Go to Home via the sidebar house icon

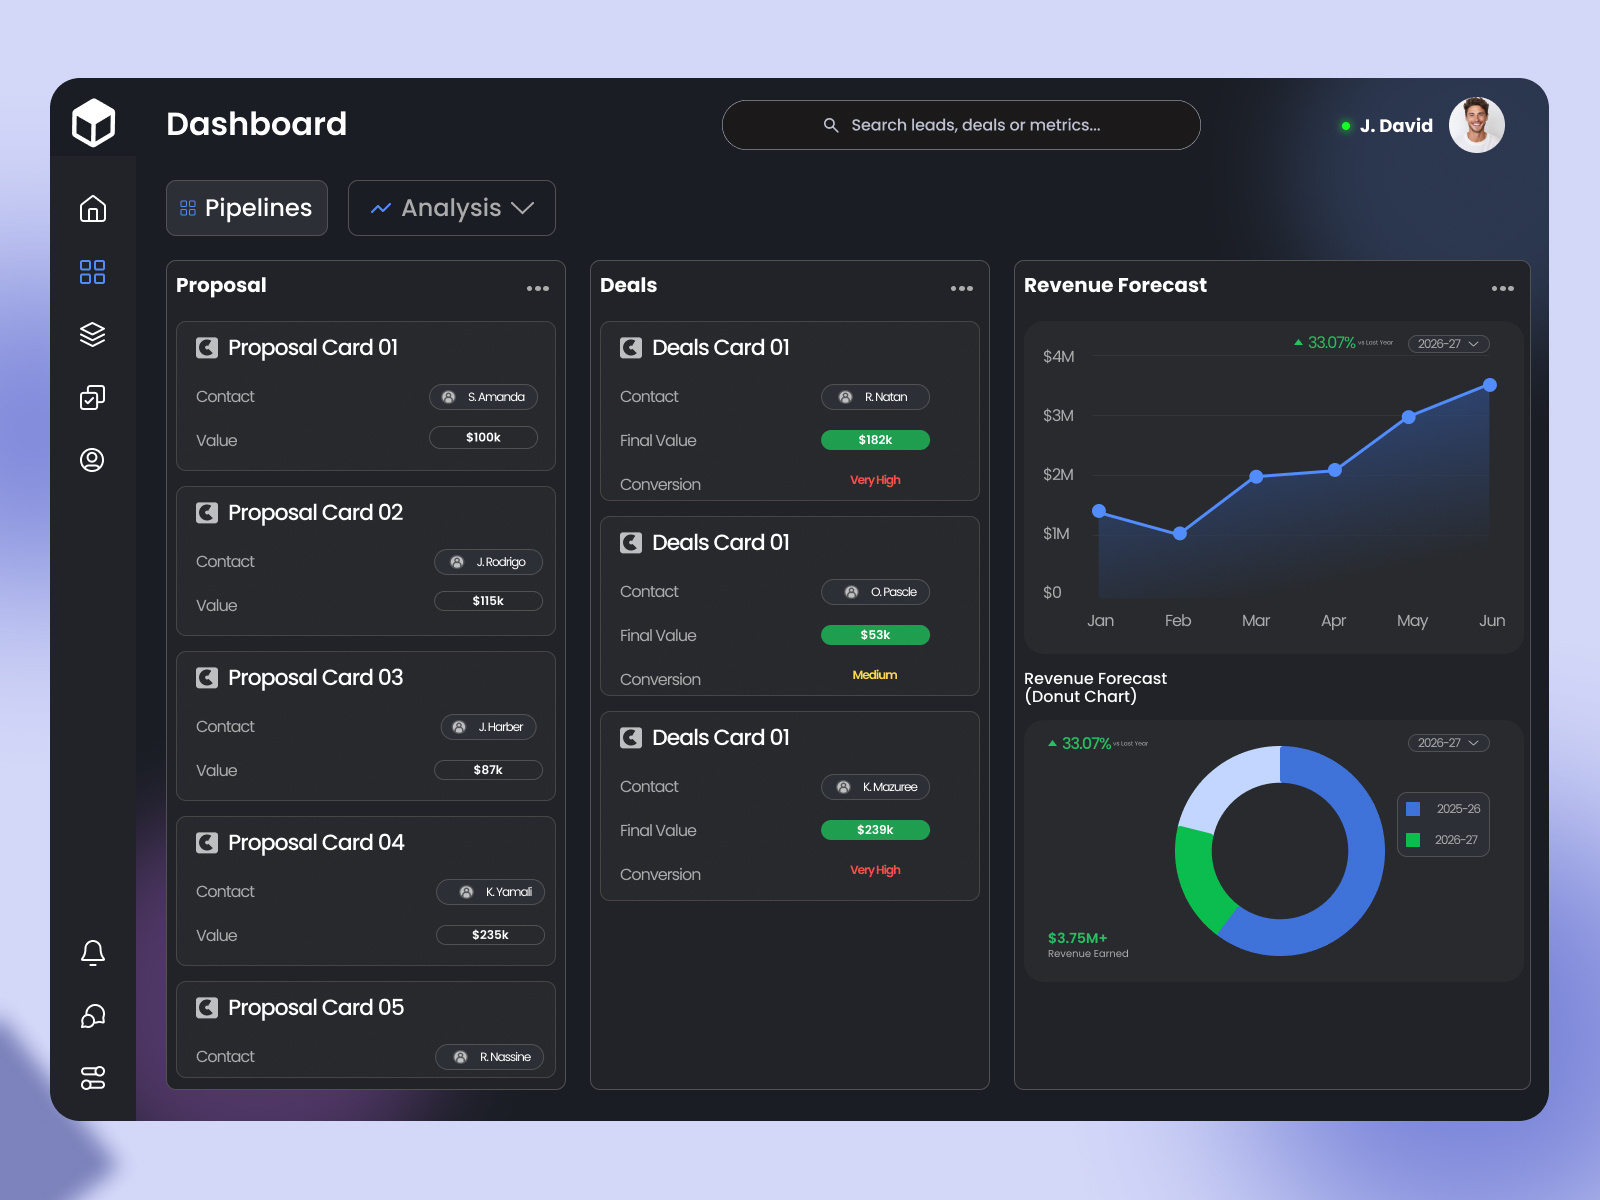[93, 209]
